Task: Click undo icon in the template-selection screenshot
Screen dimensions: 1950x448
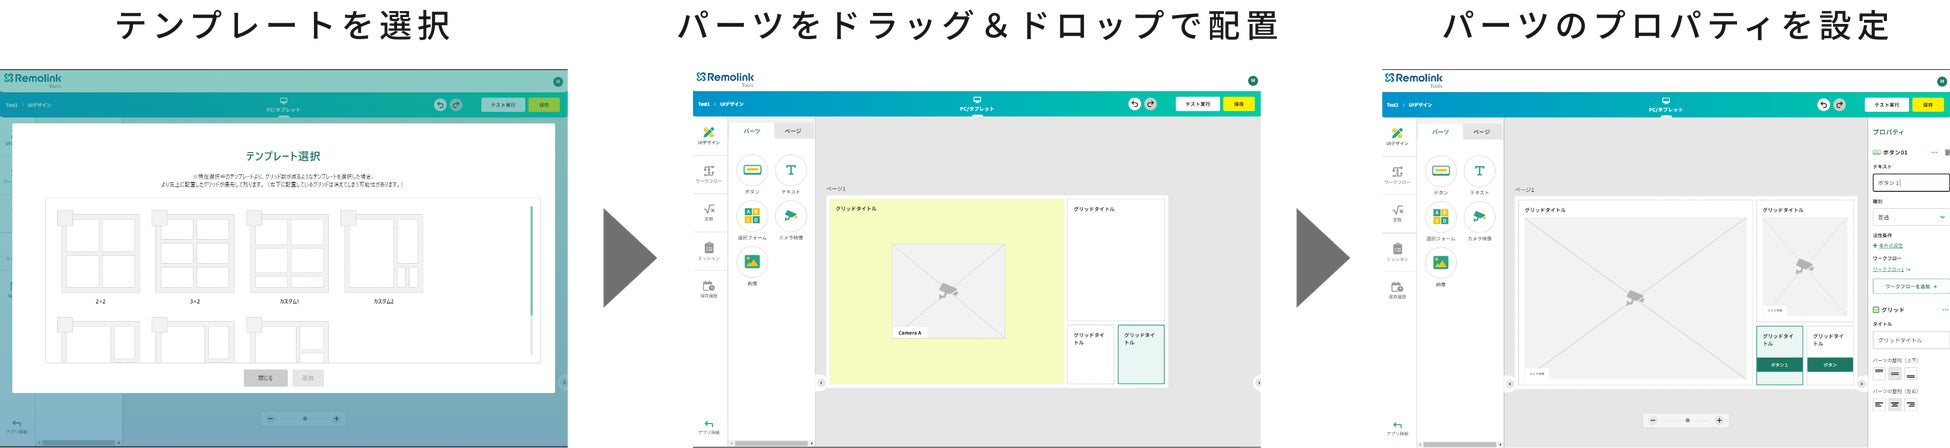Action: pyautogui.click(x=439, y=104)
